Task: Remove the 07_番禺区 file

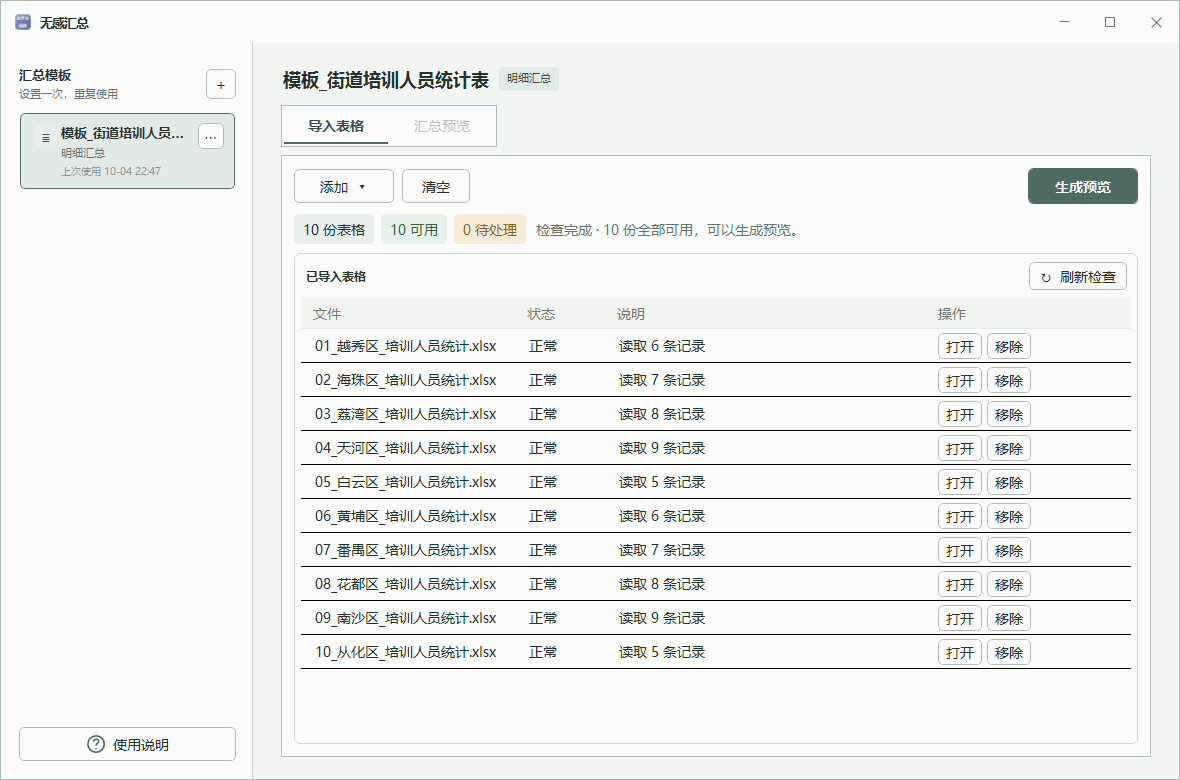Action: (x=1008, y=550)
